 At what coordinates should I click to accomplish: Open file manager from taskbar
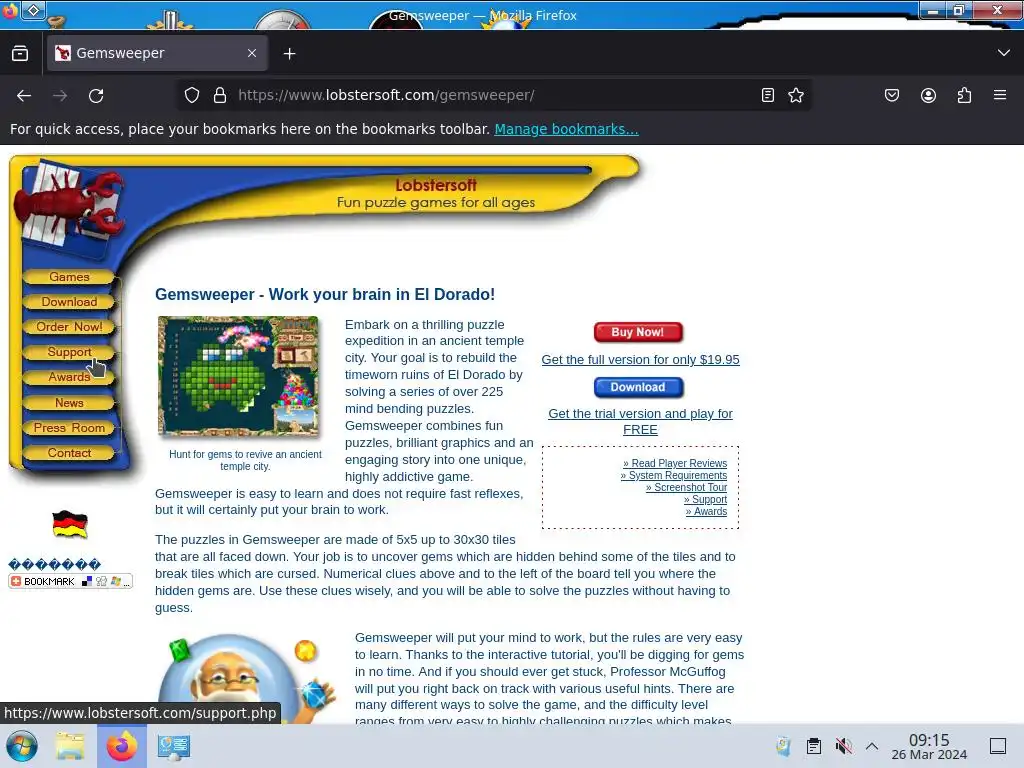pos(70,746)
